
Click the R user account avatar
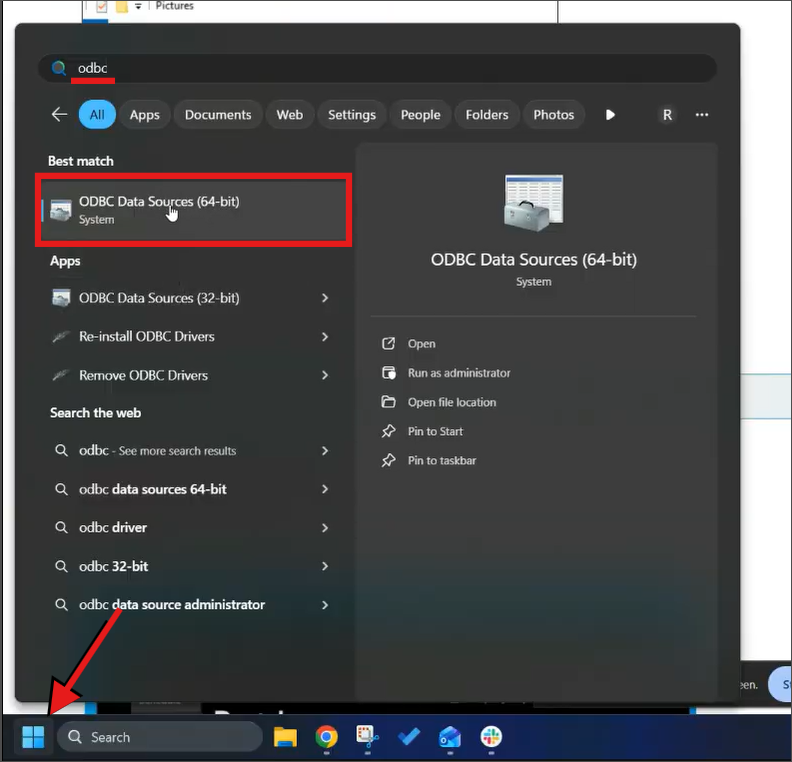pyautogui.click(x=667, y=114)
